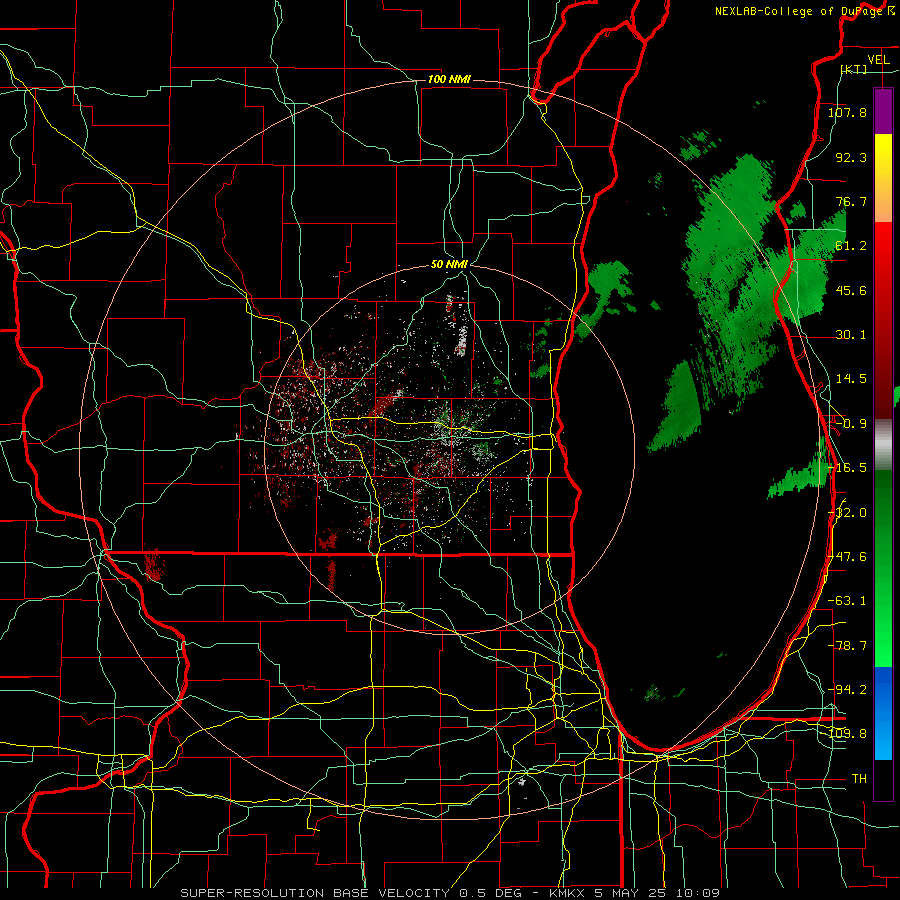Select the -32.0 scale value
Viewport: 900px width, 900px height.
[x=847, y=512]
